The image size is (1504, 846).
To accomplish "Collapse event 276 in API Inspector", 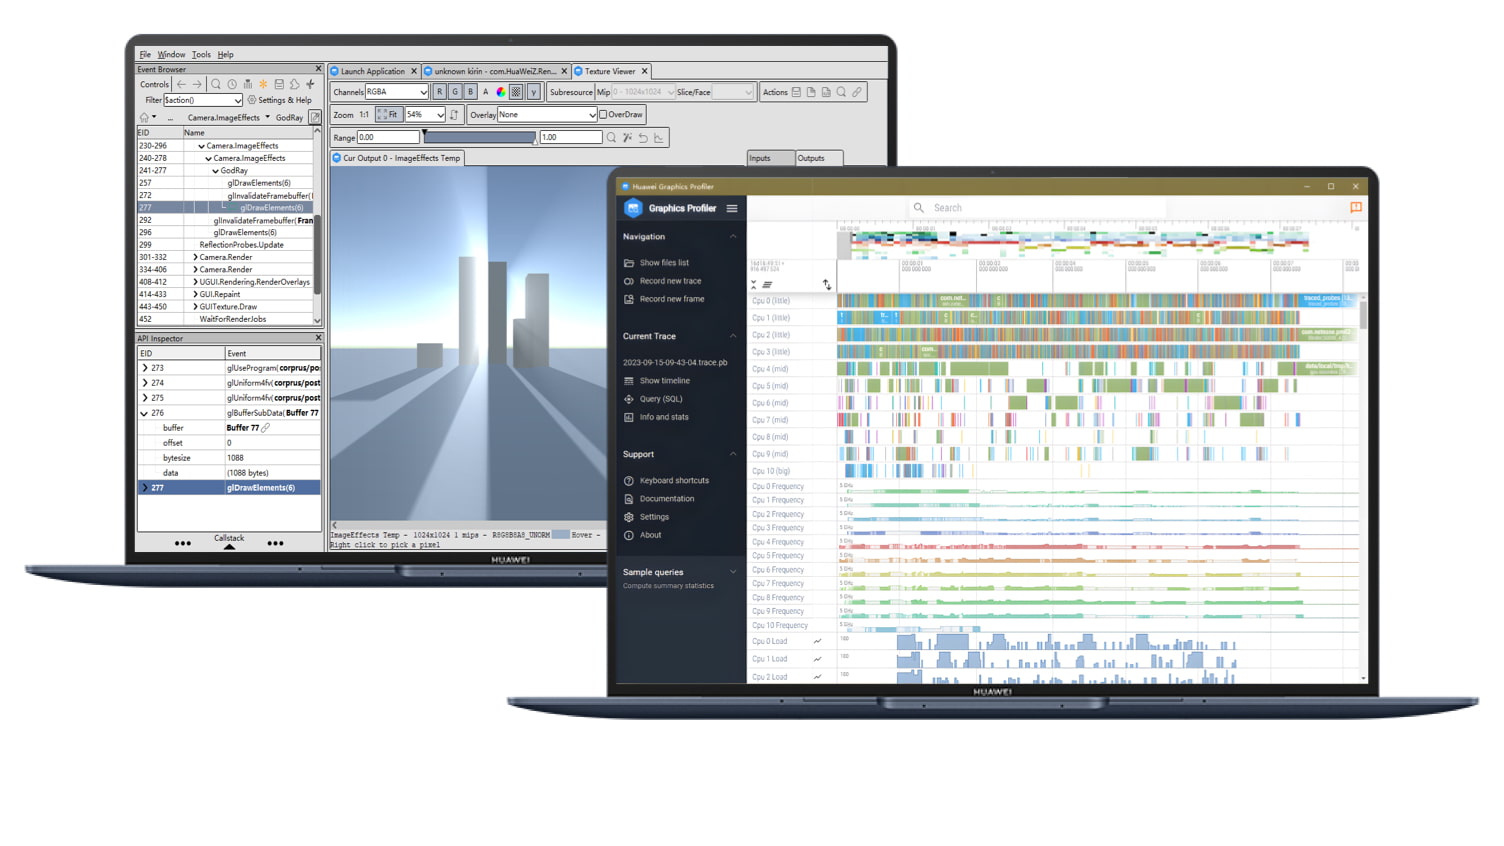I will tap(145, 413).
